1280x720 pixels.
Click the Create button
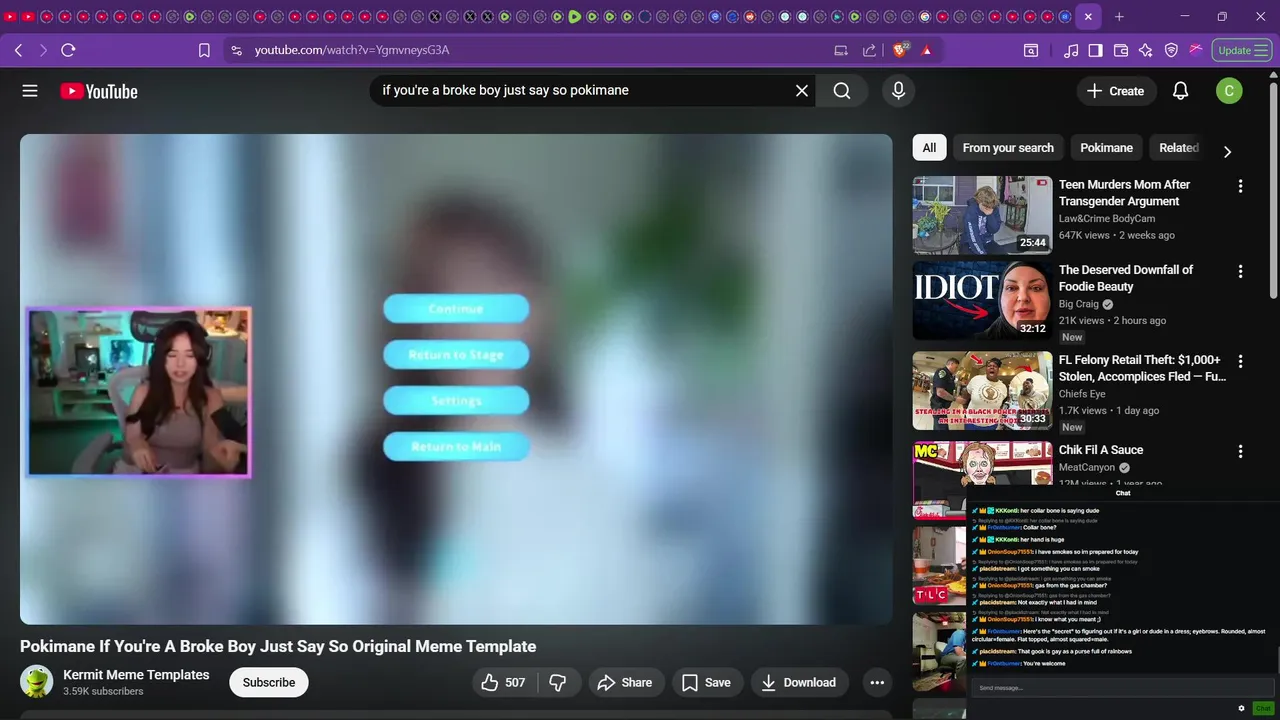(1116, 91)
